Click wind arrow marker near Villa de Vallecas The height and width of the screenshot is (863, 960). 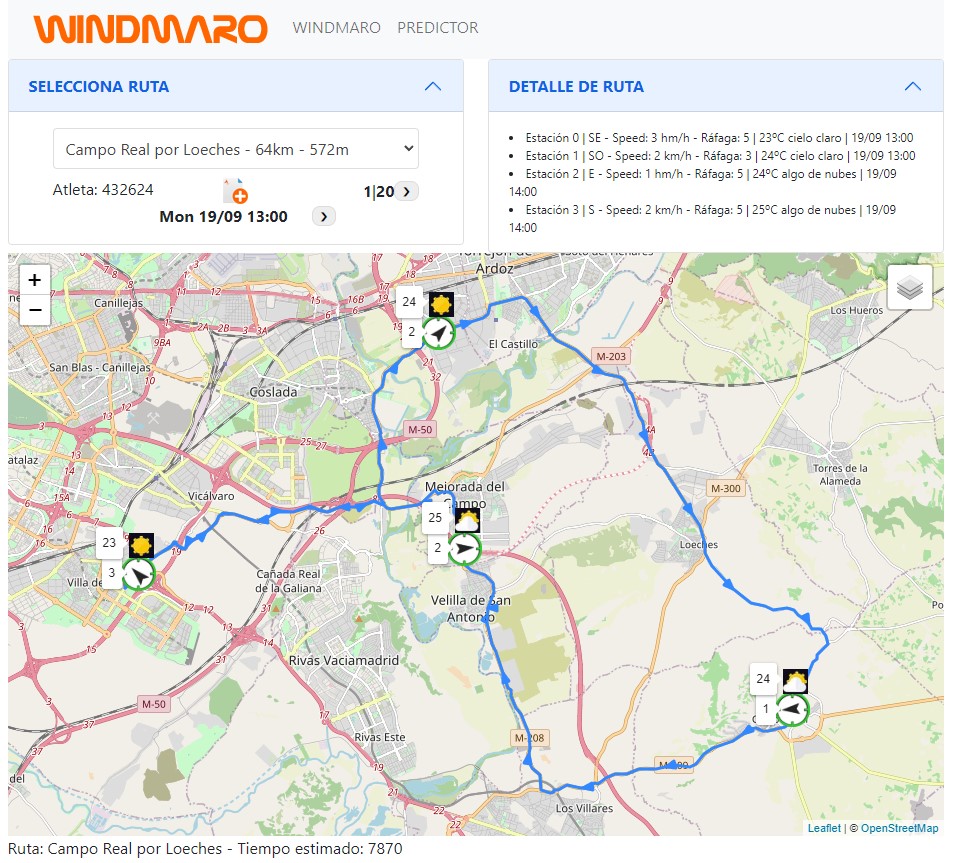click(139, 574)
